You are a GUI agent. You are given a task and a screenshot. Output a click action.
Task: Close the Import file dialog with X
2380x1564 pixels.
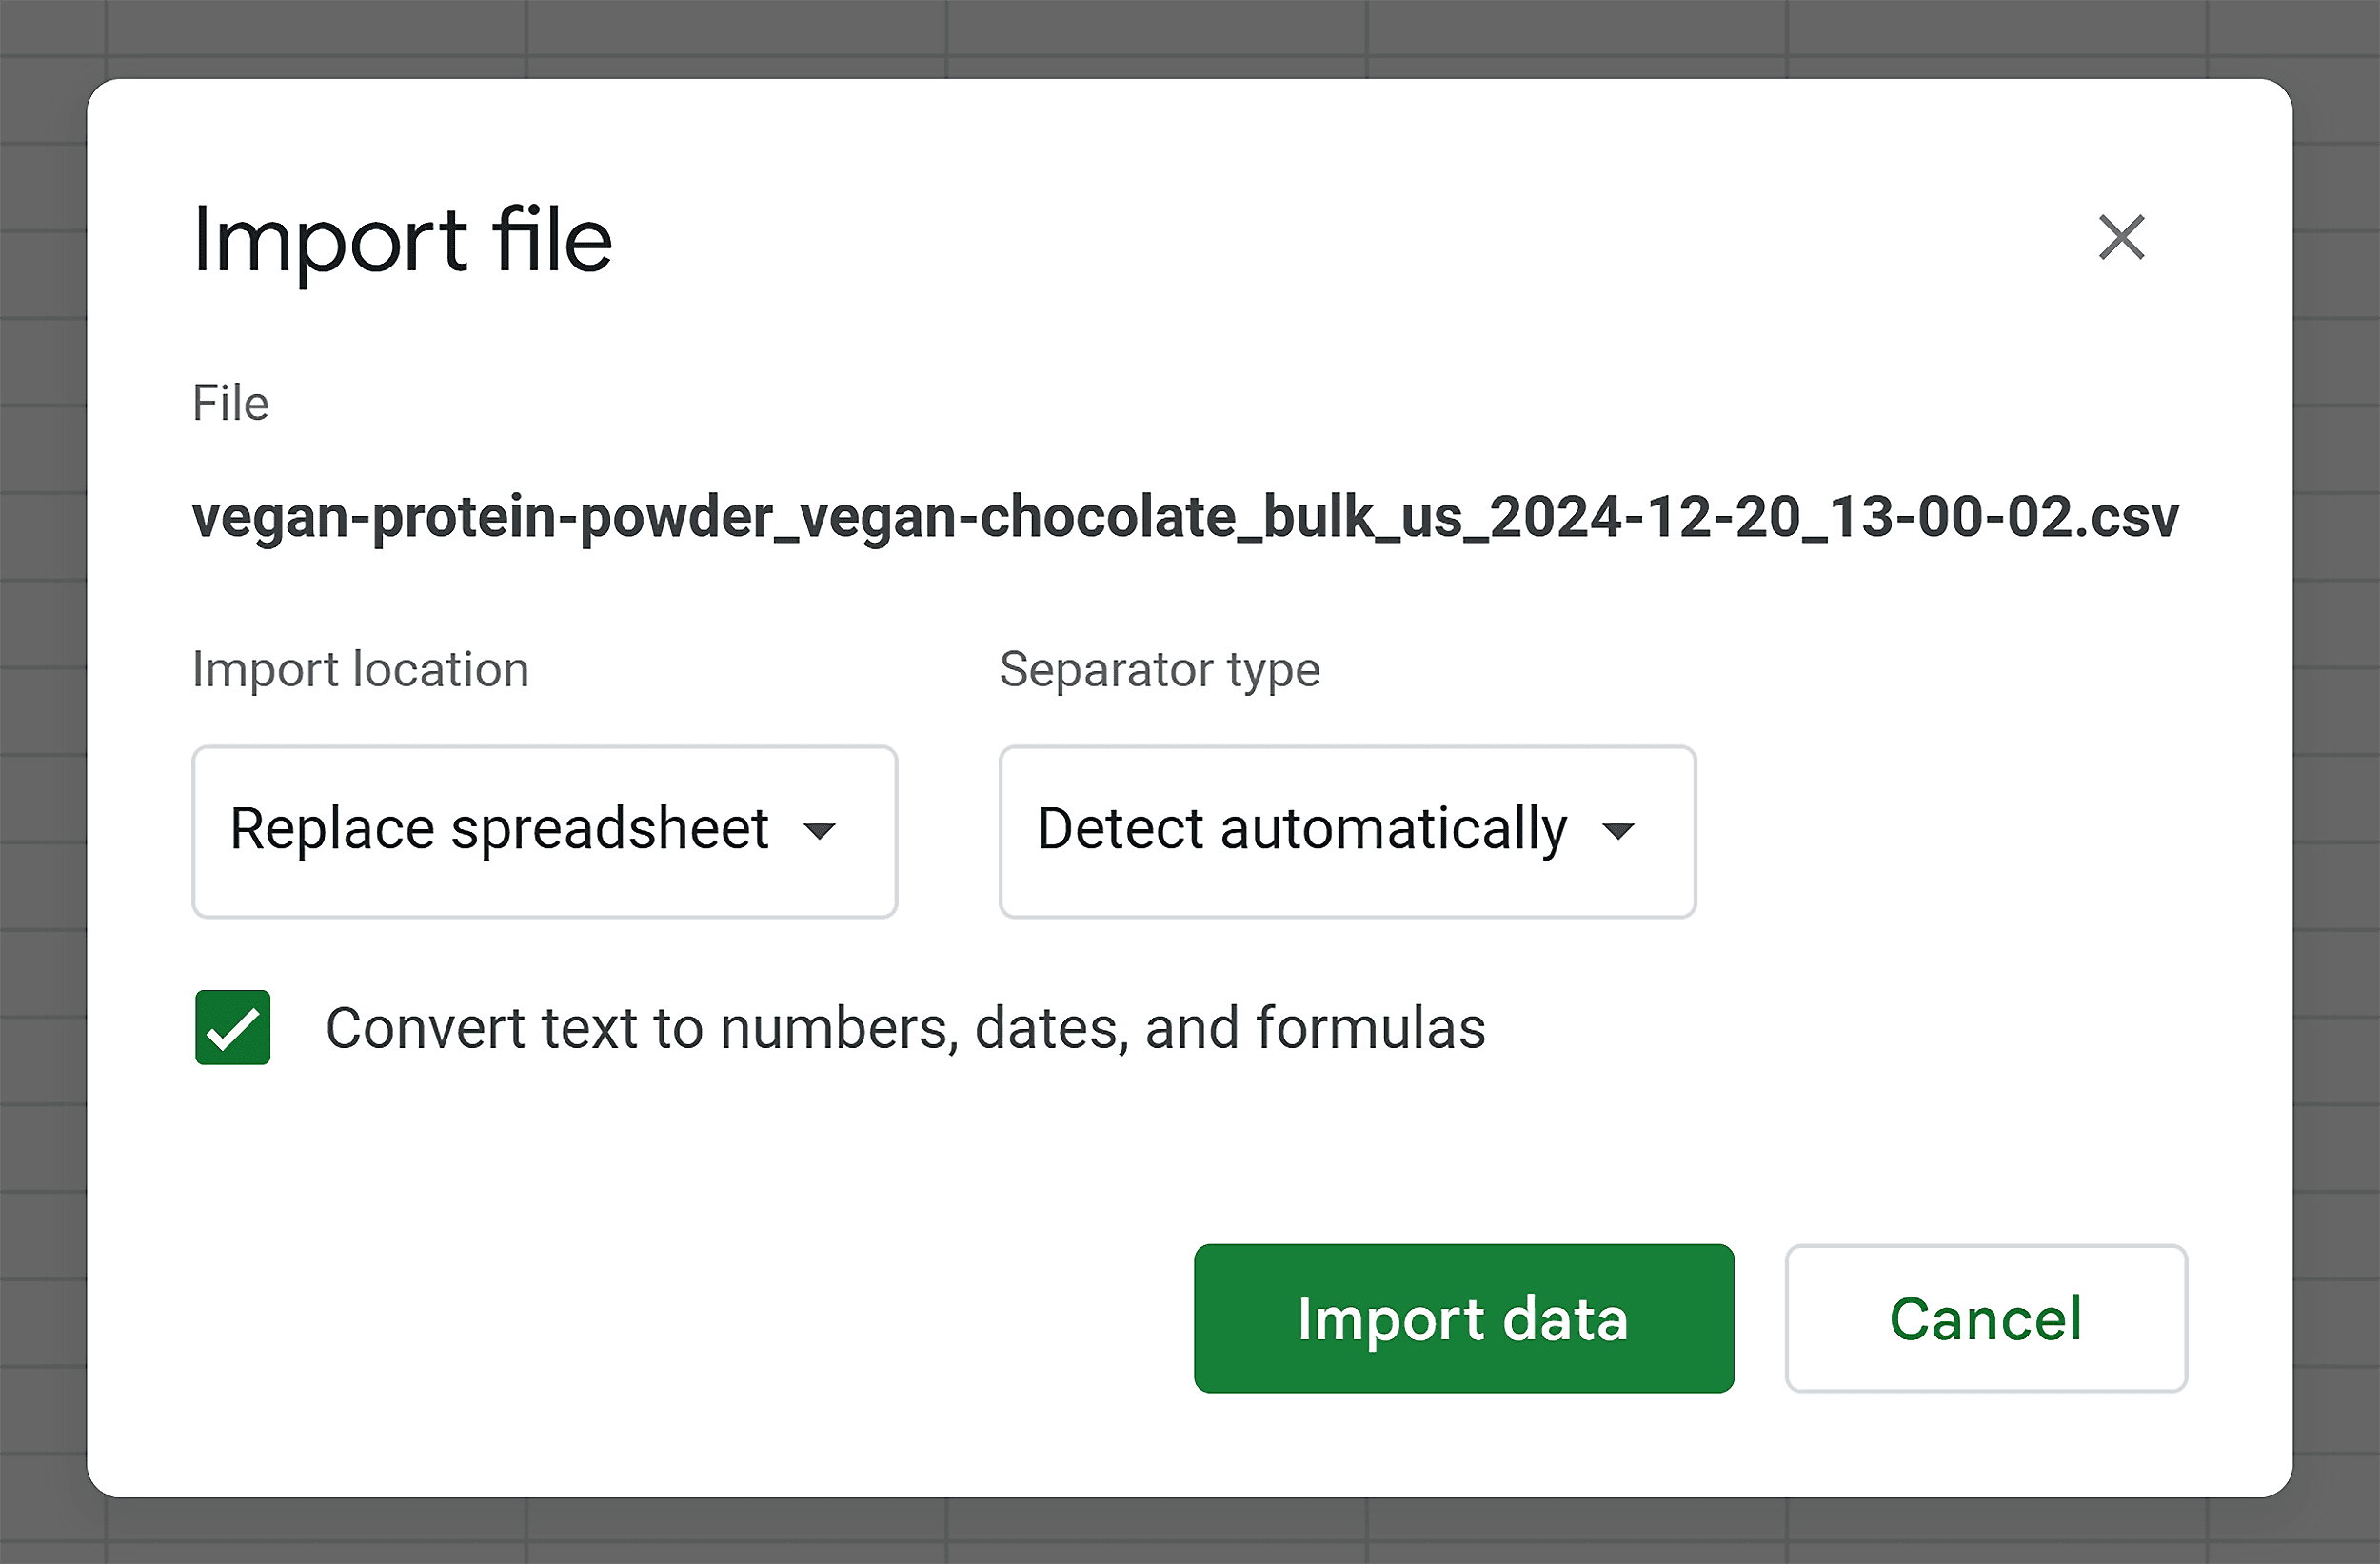2121,238
